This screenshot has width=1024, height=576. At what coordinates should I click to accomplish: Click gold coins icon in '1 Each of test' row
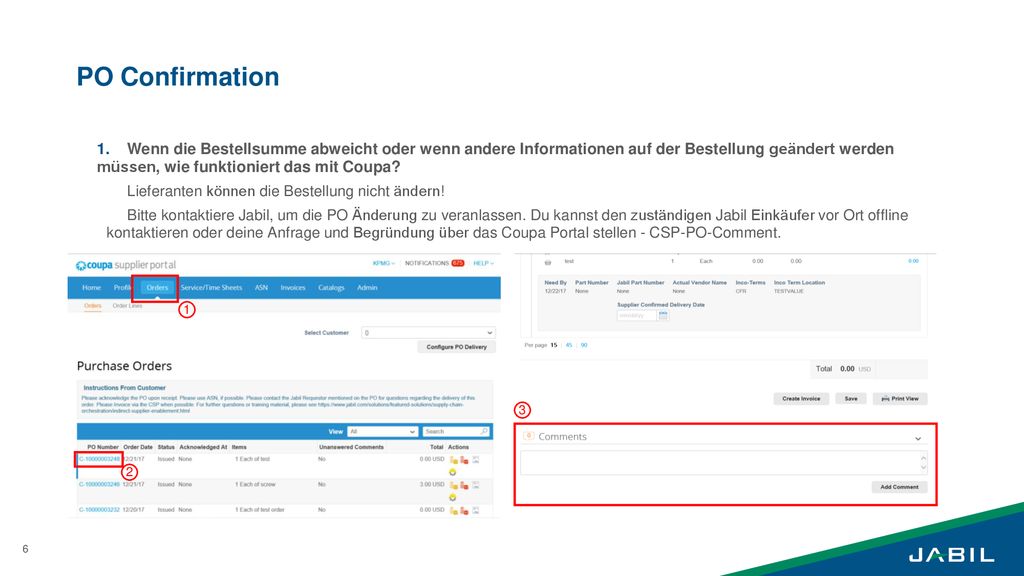[x=454, y=460]
